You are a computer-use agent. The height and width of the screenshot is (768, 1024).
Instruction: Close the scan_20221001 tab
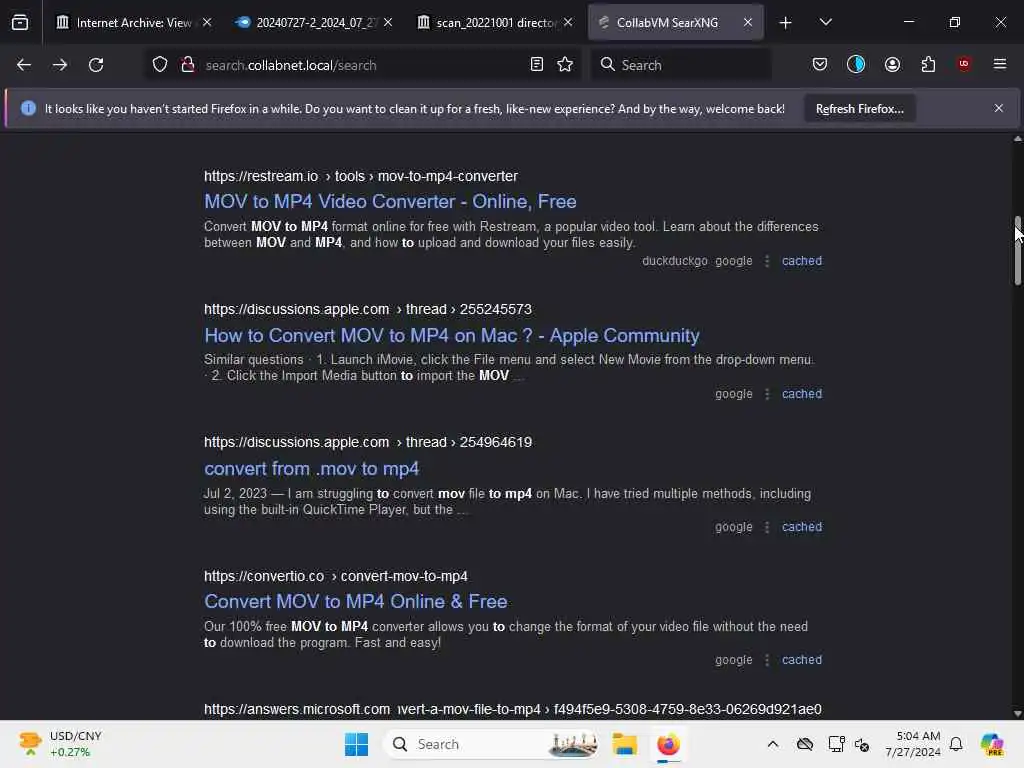coord(568,22)
